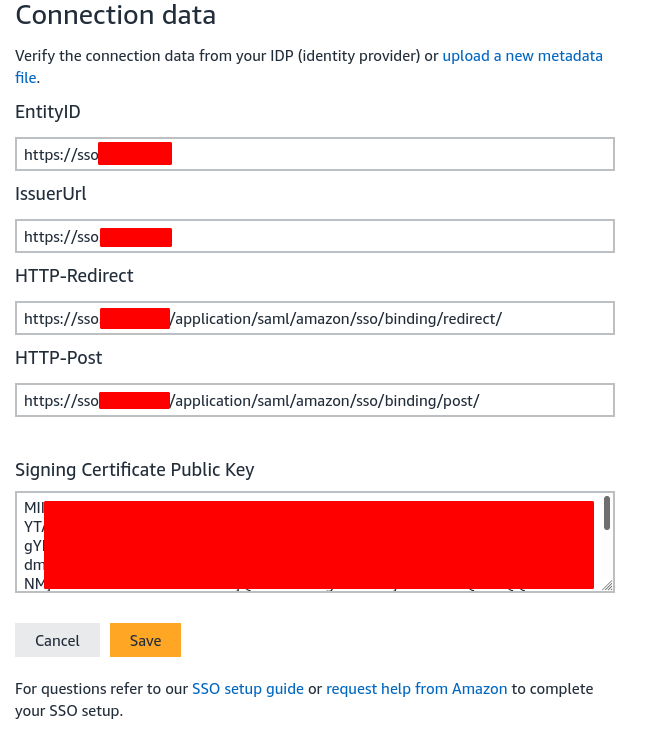Image resolution: width=662 pixels, height=739 pixels.
Task: Click the IssuerUrl label text
Action: pos(51,194)
